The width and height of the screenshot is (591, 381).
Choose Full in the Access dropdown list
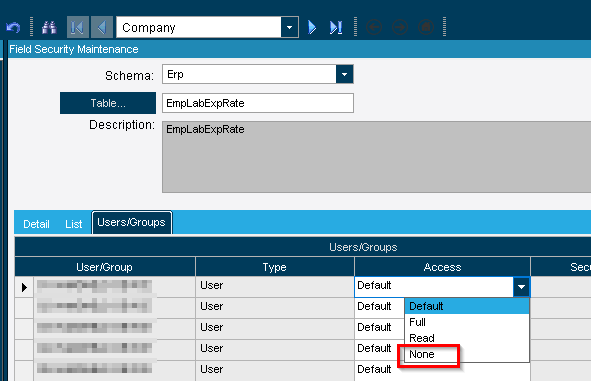pos(467,322)
